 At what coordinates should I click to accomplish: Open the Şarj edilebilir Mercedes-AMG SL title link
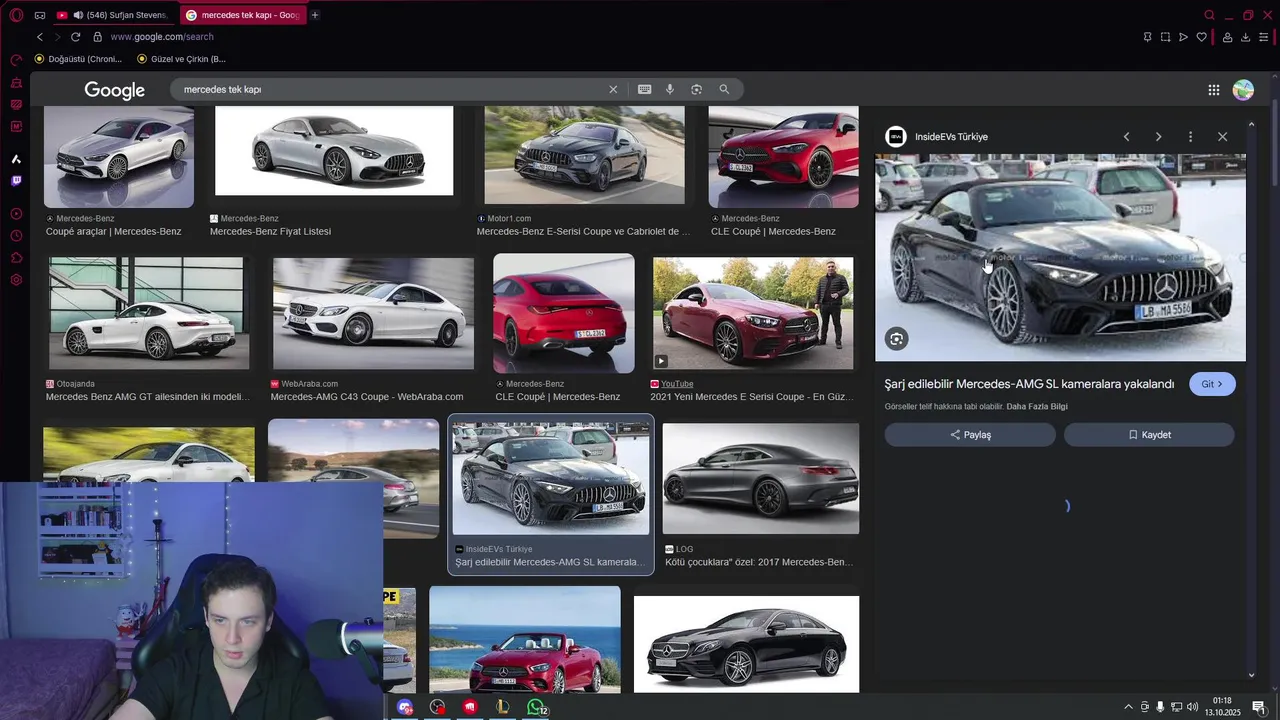(x=1029, y=384)
